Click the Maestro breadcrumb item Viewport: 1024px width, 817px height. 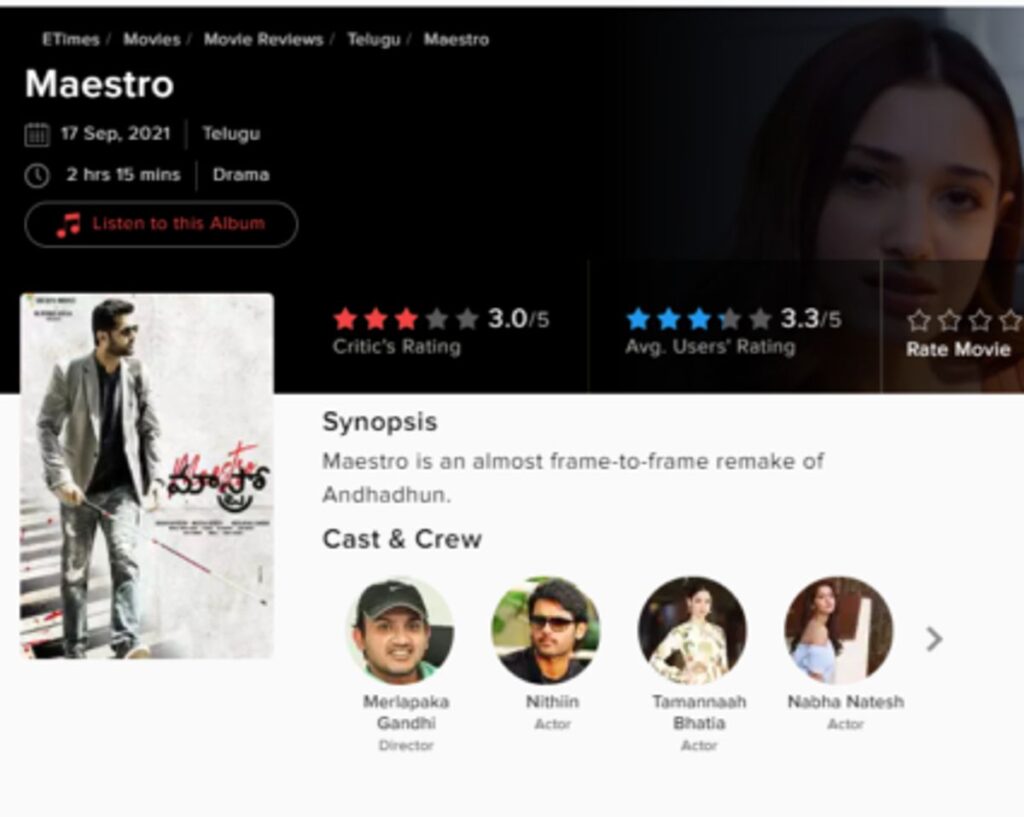pos(456,40)
